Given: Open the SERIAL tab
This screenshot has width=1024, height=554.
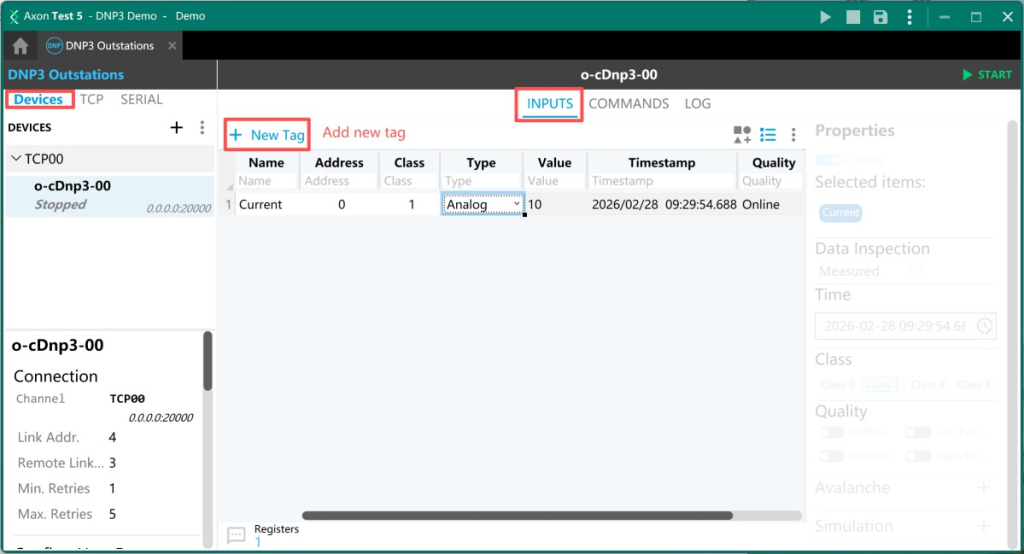Looking at the screenshot, I should (x=141, y=99).
